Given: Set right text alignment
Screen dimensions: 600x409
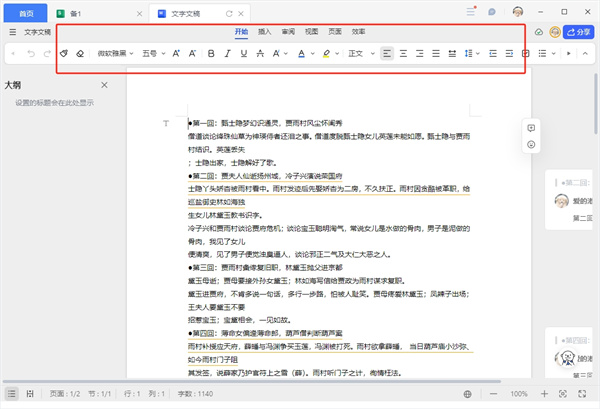Looking at the screenshot, I should [420, 54].
